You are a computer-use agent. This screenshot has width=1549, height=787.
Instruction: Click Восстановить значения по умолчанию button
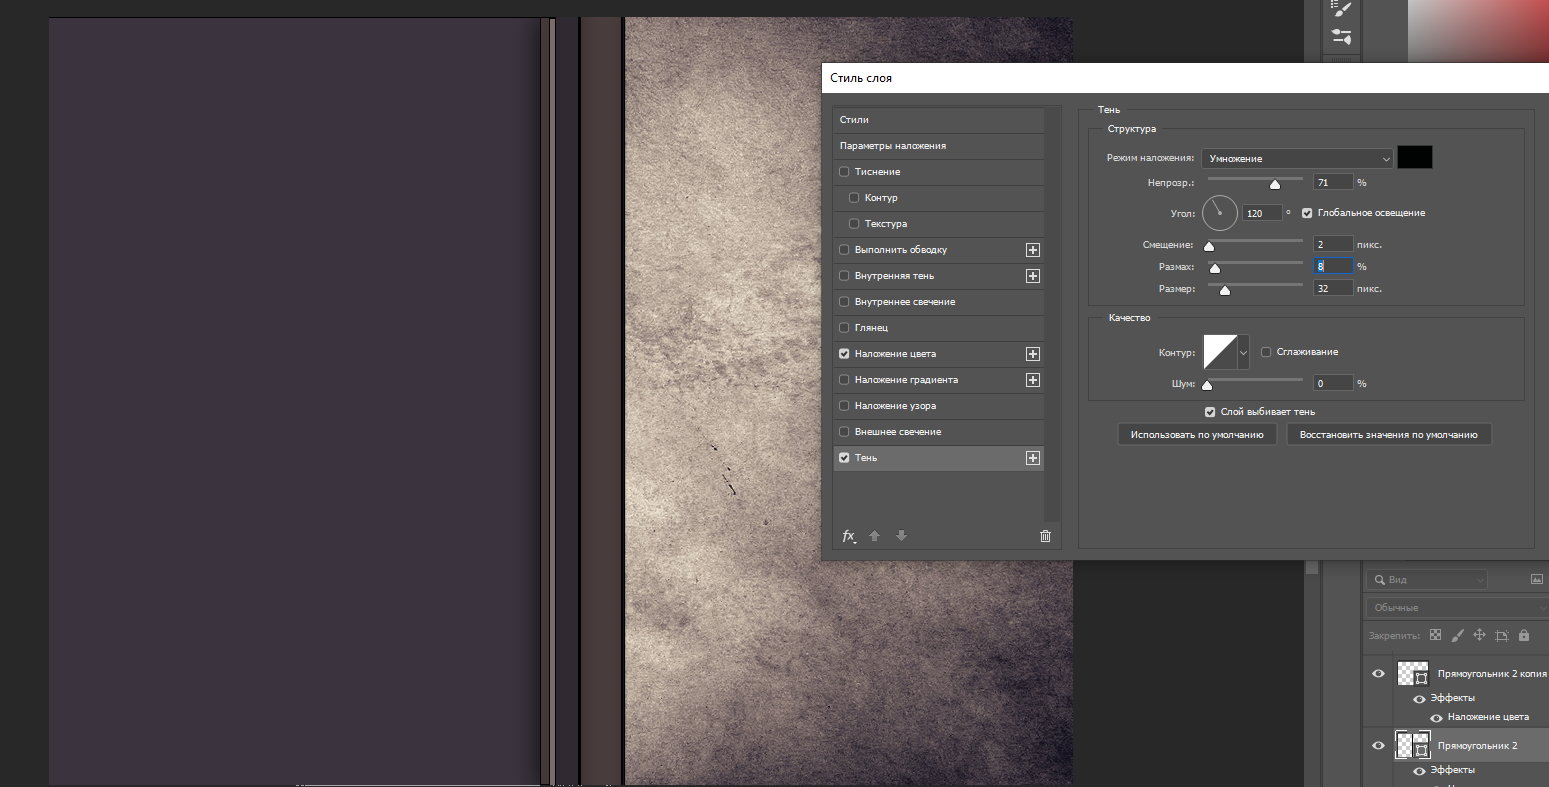pyautogui.click(x=1388, y=435)
